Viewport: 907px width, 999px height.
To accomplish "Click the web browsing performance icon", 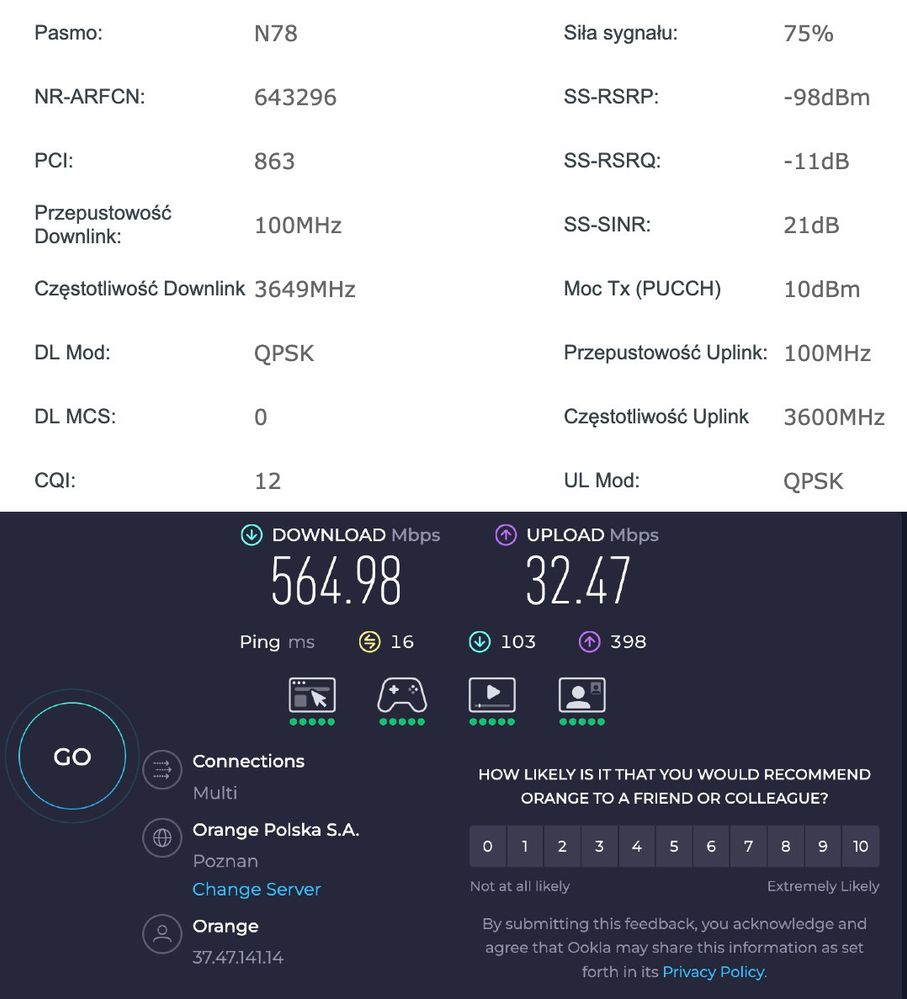I will pos(312,695).
